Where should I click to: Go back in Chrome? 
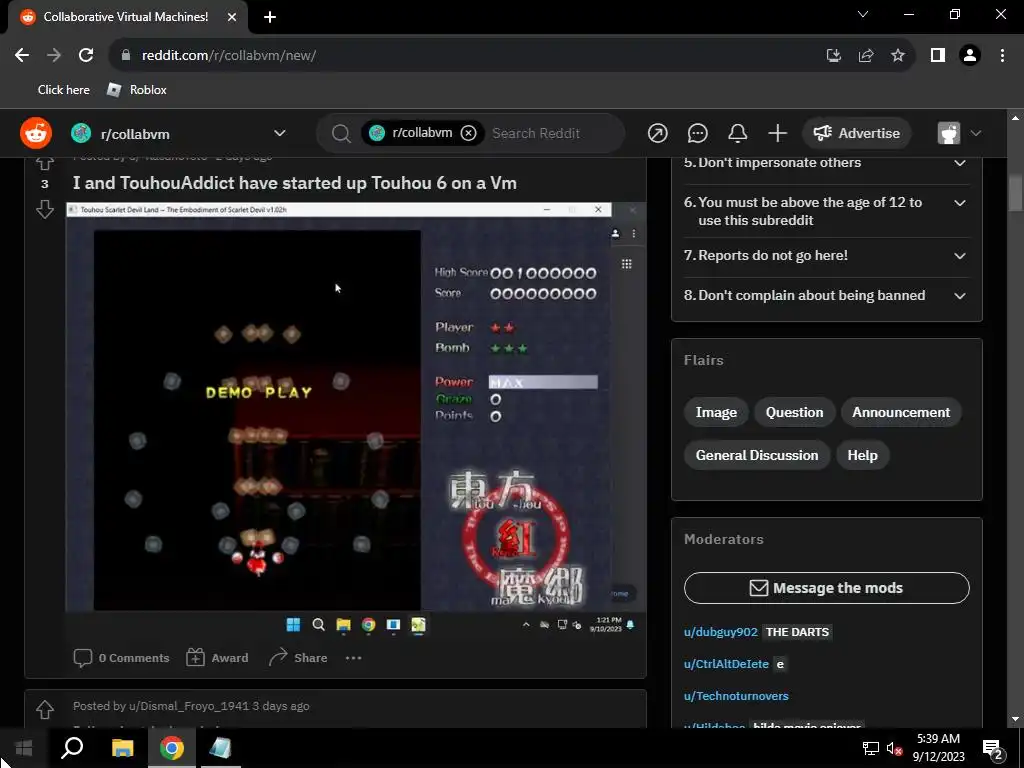[22, 55]
